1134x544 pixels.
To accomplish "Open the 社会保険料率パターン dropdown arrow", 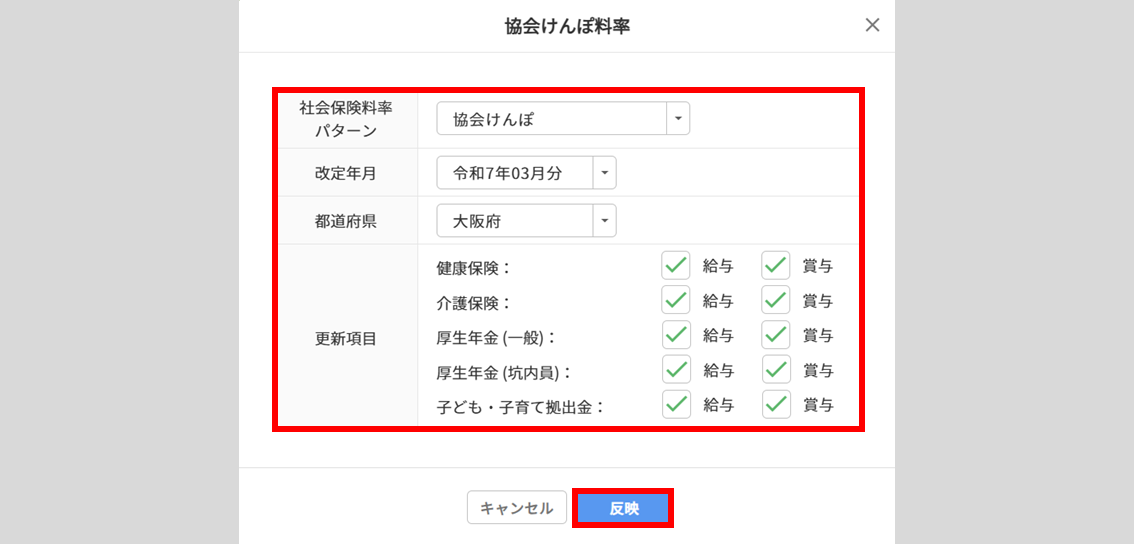I will click(678, 119).
